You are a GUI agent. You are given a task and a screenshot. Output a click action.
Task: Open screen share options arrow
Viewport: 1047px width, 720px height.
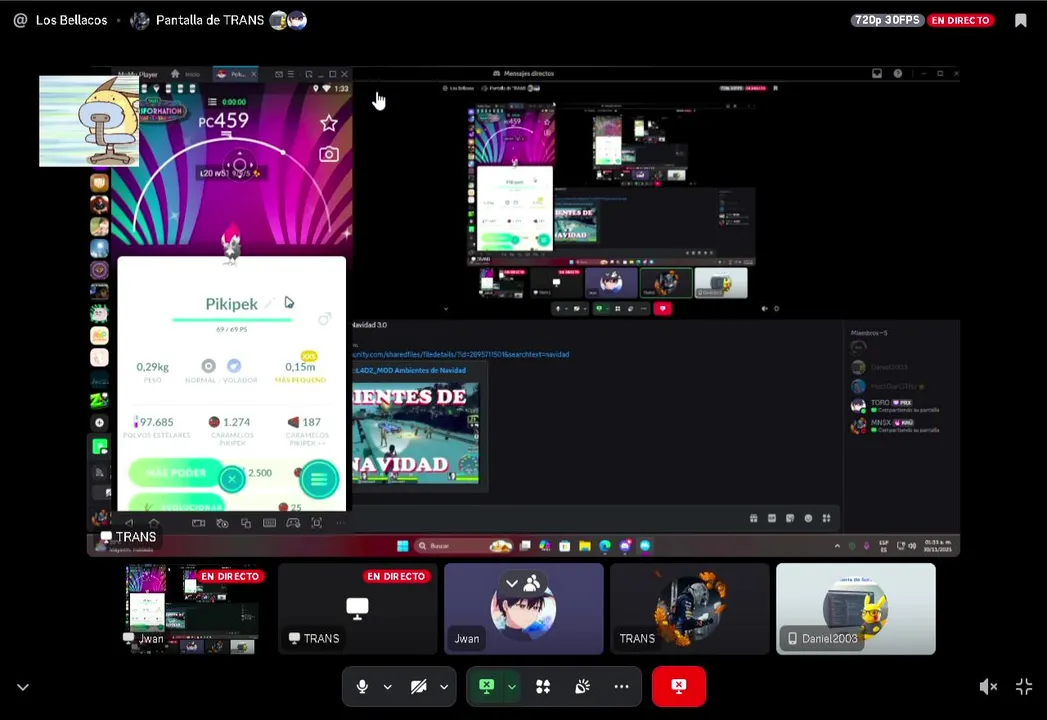coord(511,687)
